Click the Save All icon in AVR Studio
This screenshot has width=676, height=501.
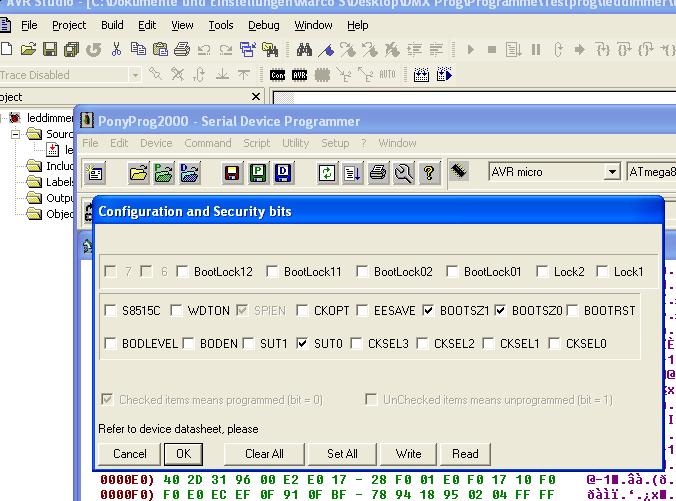72,50
